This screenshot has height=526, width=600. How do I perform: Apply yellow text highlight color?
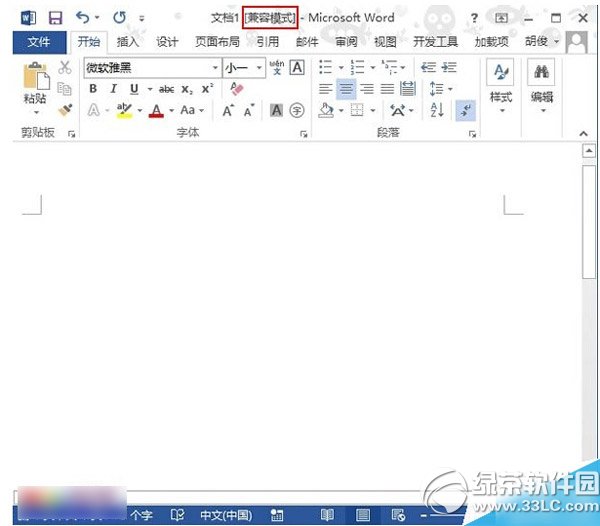pyautogui.click(x=124, y=111)
